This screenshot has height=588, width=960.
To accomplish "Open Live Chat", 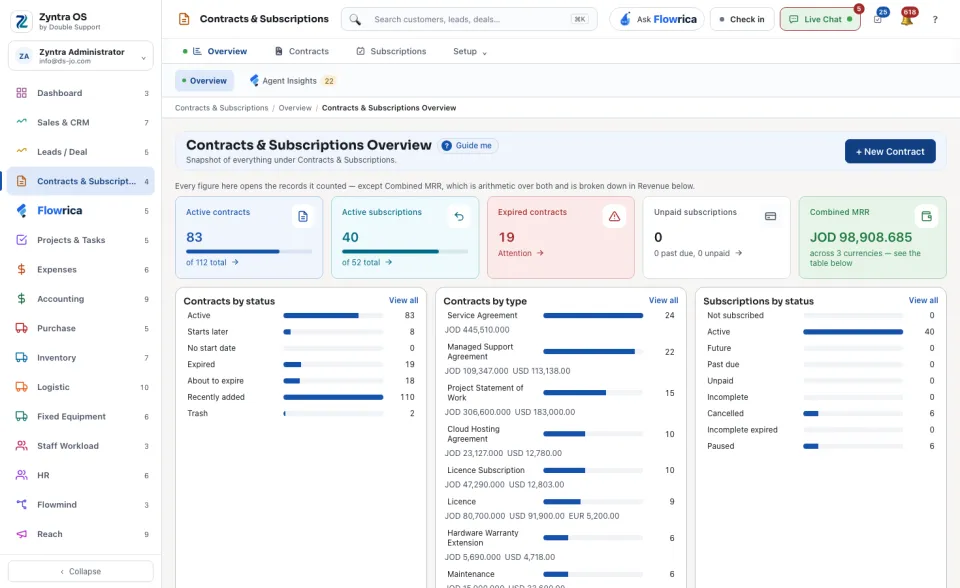I will [820, 20].
